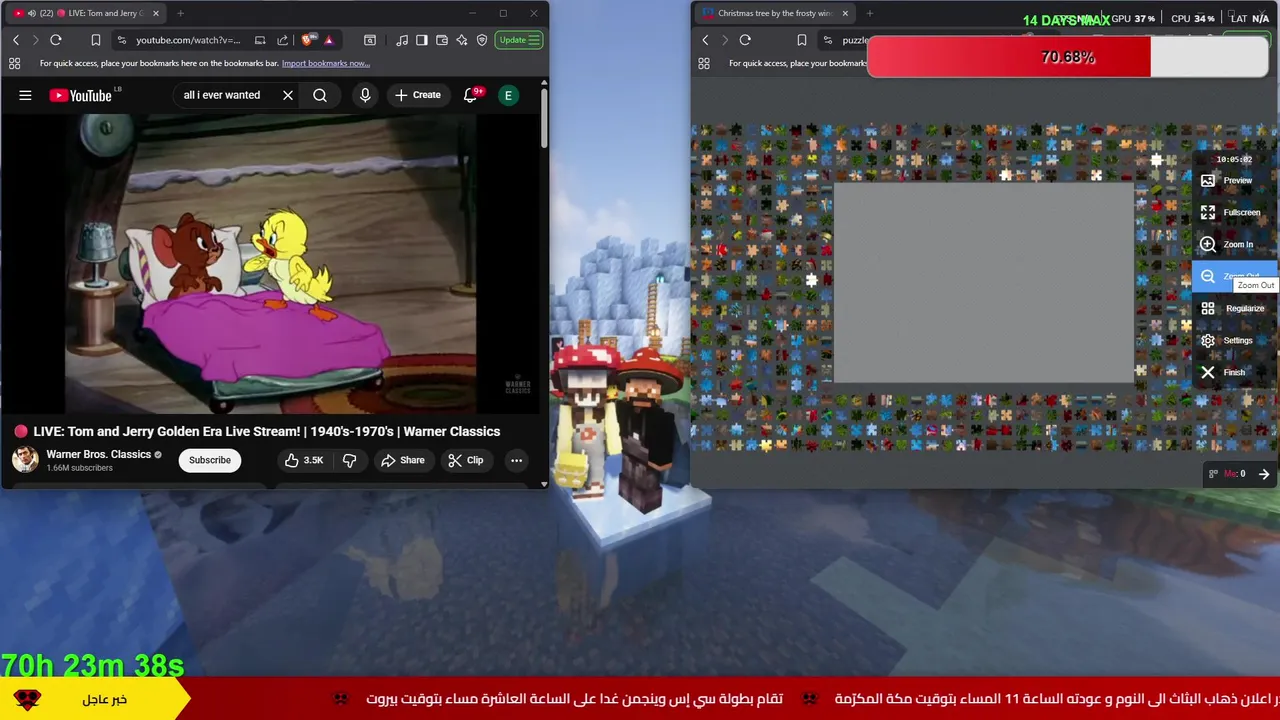Regularize the puzzle pieces
The height and width of the screenshot is (720, 1280).
(x=1234, y=309)
